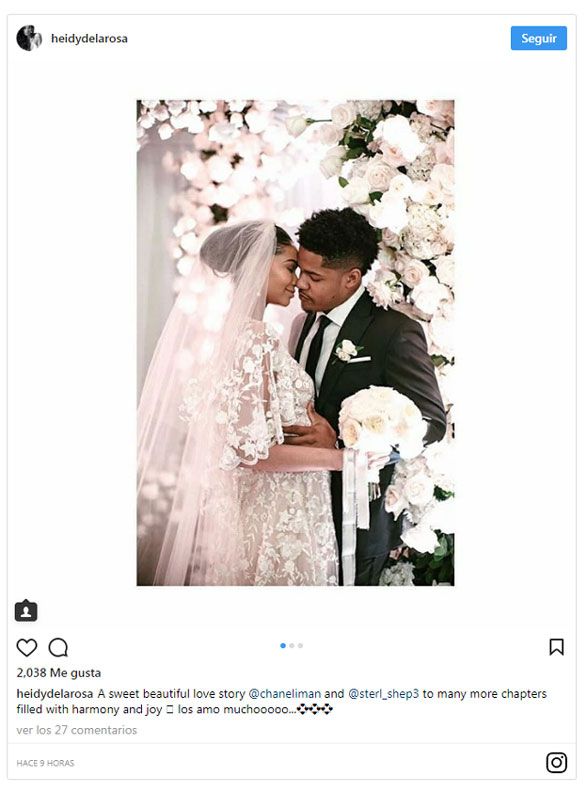587x800 pixels.
Task: Visit the @sterl_shep3 mention link
Action: 384,694
